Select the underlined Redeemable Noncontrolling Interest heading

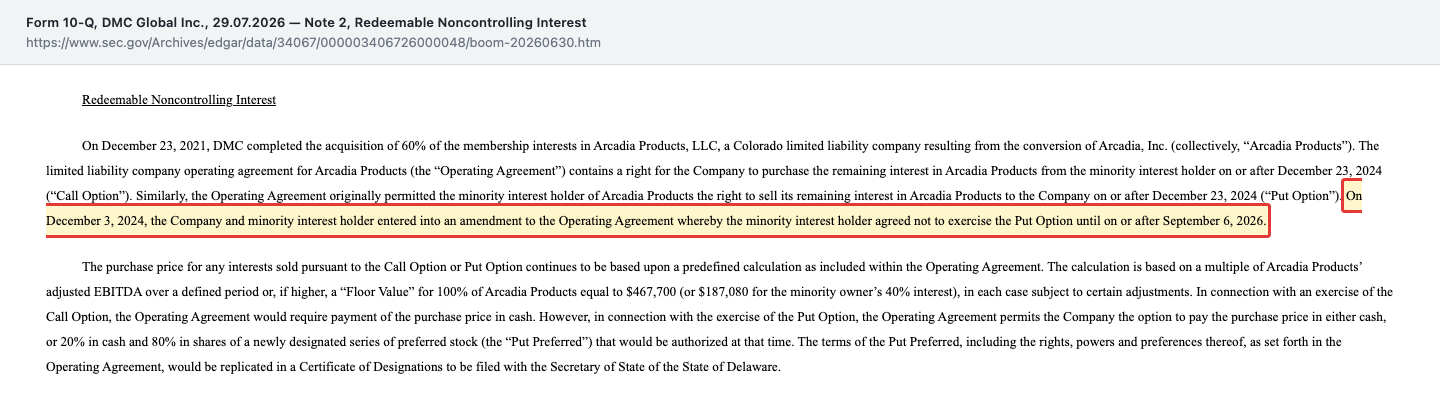click(x=179, y=100)
